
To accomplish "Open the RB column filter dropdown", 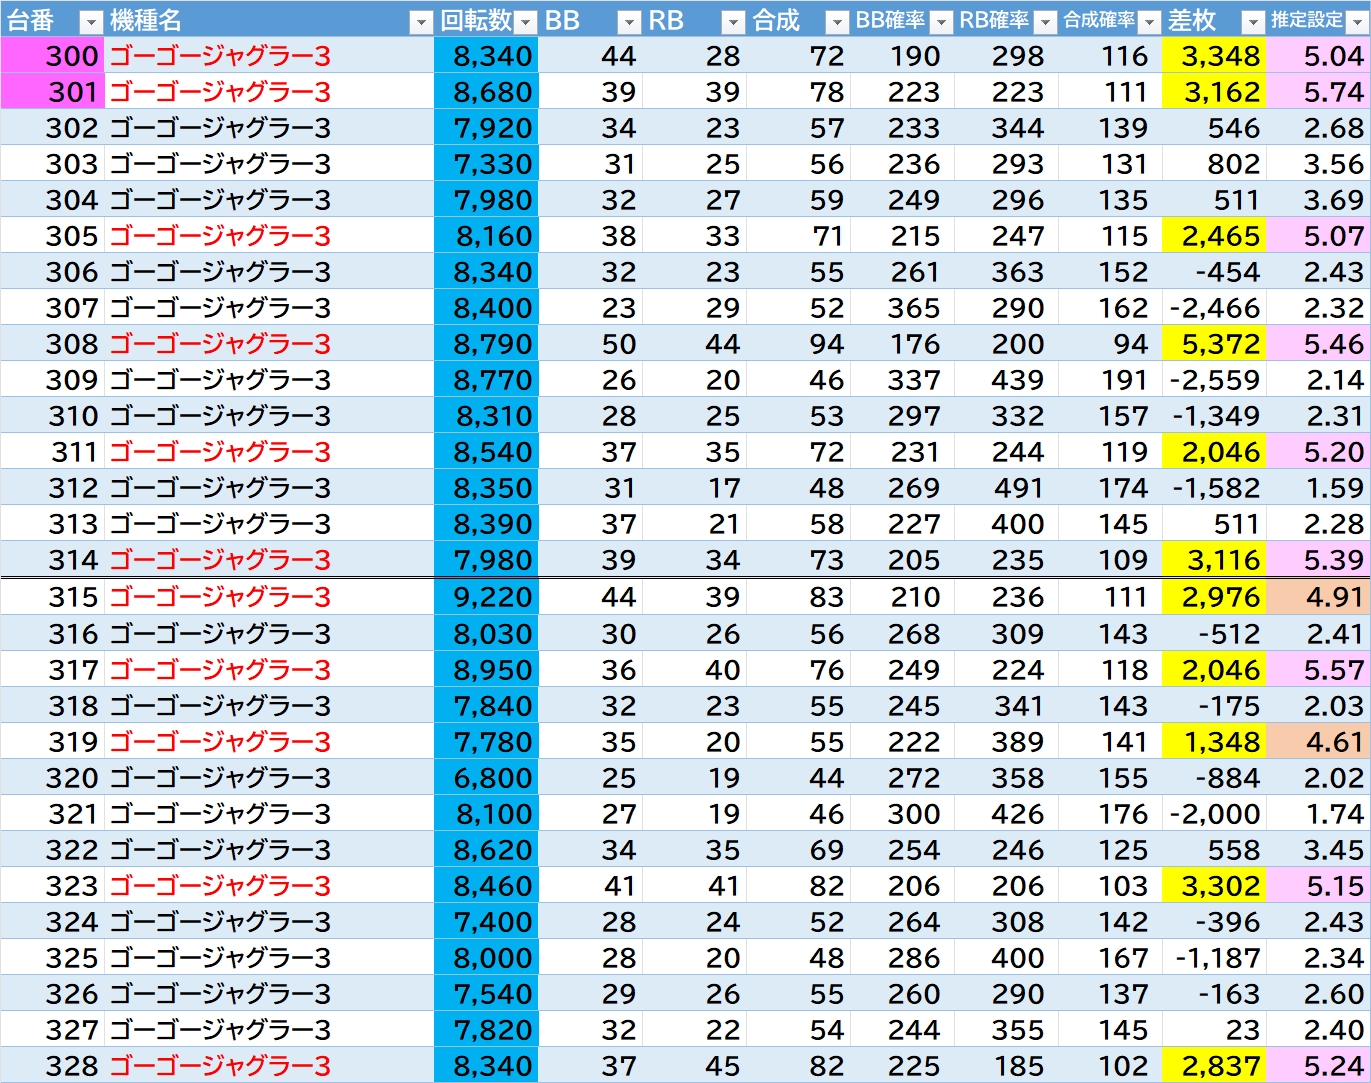I will tap(733, 22).
